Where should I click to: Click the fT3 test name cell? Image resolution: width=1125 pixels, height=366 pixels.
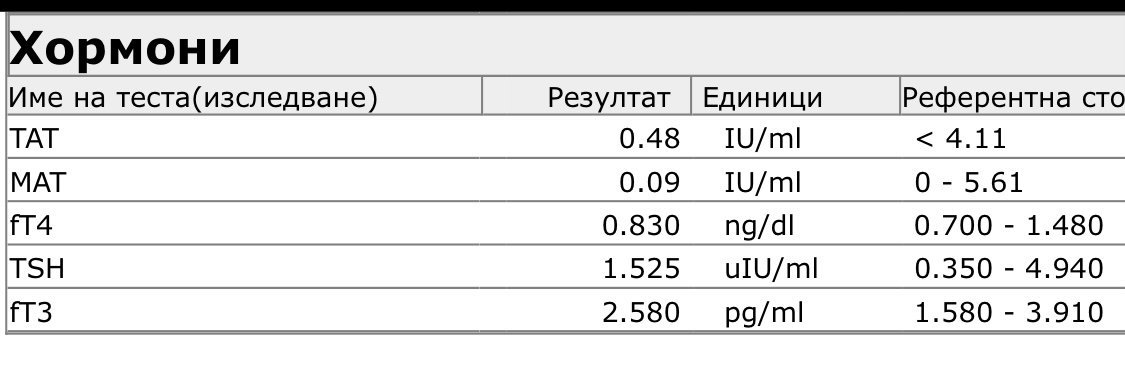pos(244,312)
